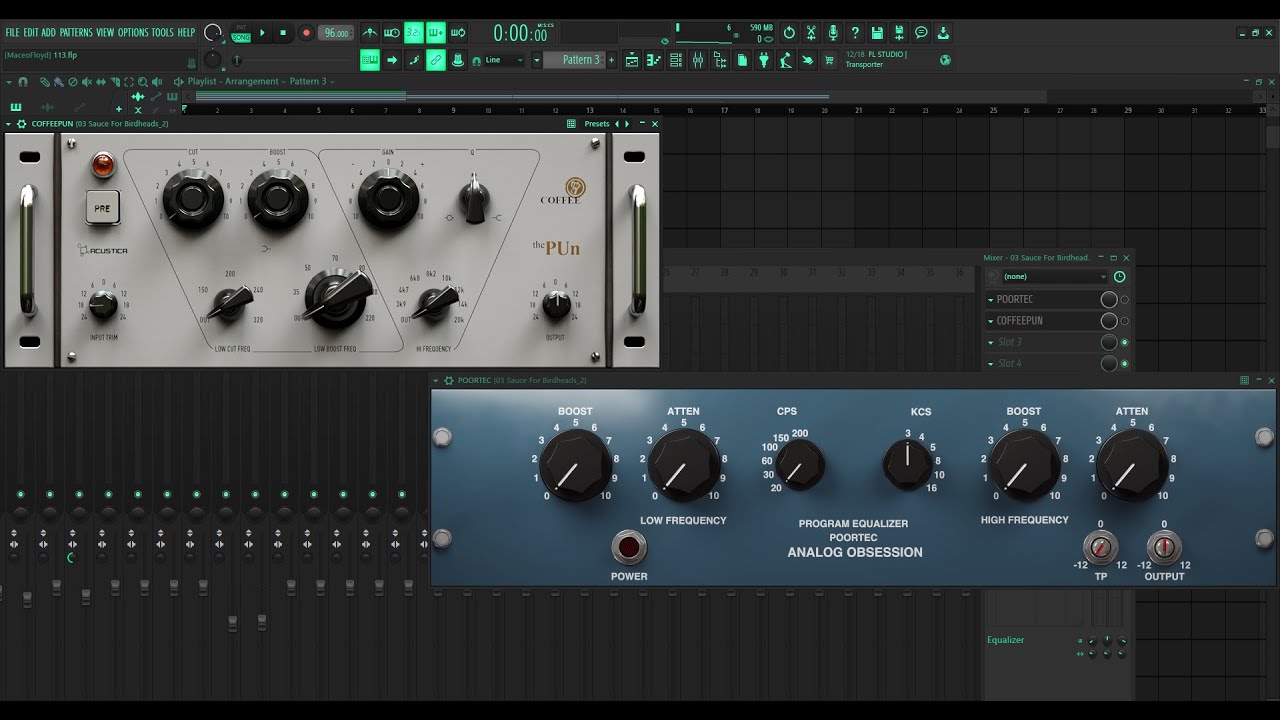
Task: Open the PATTERNS menu
Action: [x=76, y=32]
